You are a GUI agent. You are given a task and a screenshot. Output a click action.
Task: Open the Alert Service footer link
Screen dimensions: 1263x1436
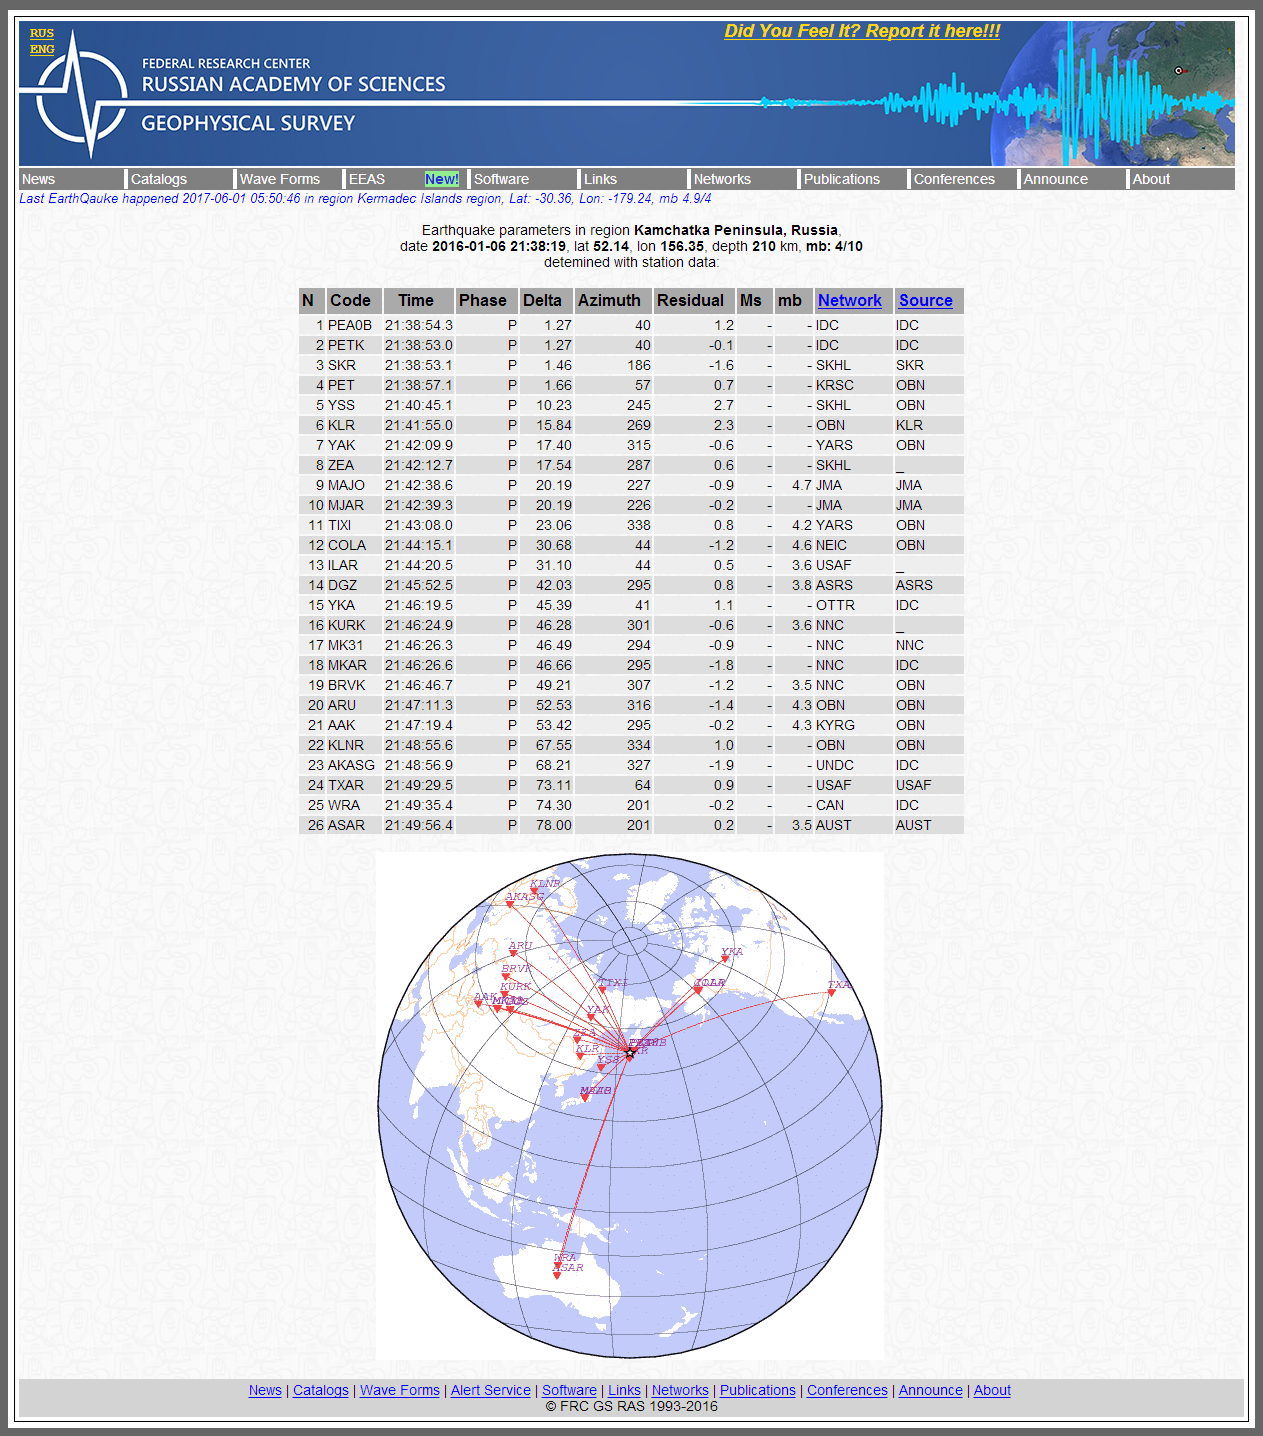[x=490, y=1390]
